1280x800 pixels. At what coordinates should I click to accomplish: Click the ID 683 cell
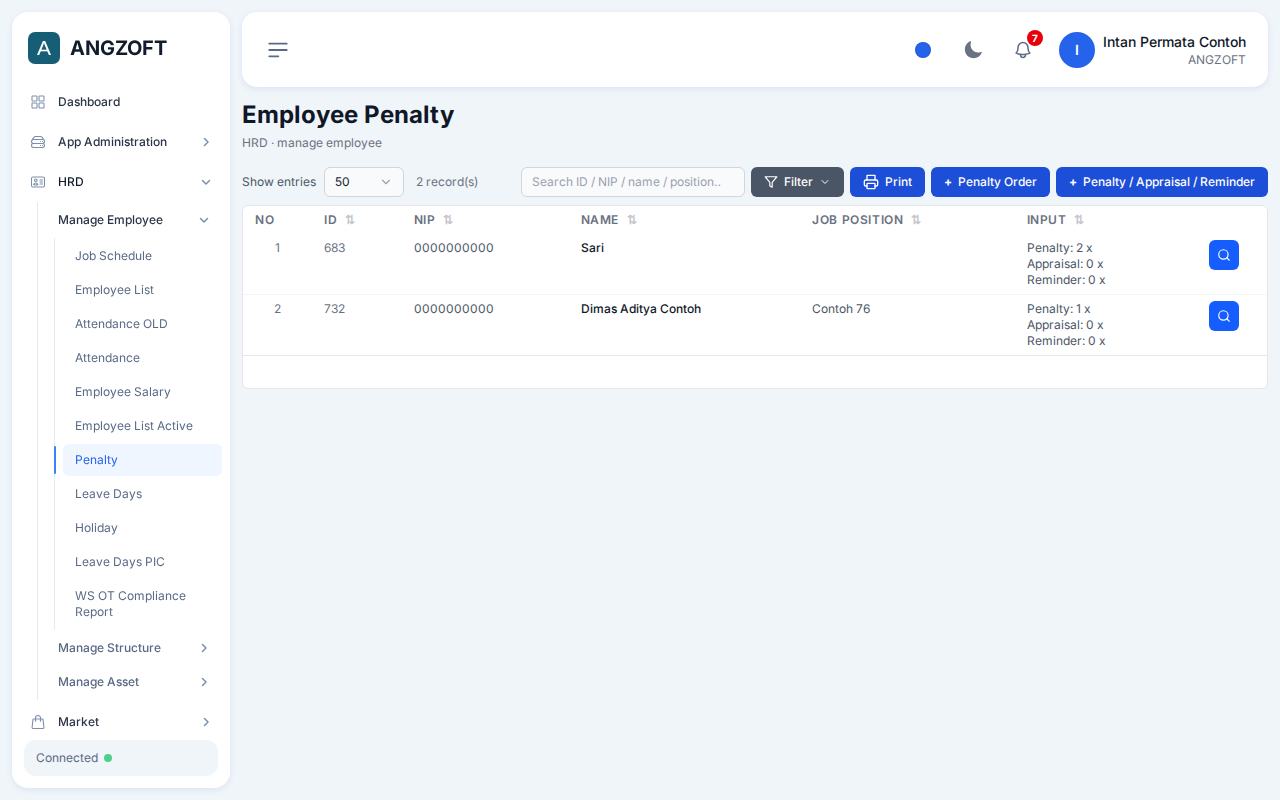pos(334,248)
